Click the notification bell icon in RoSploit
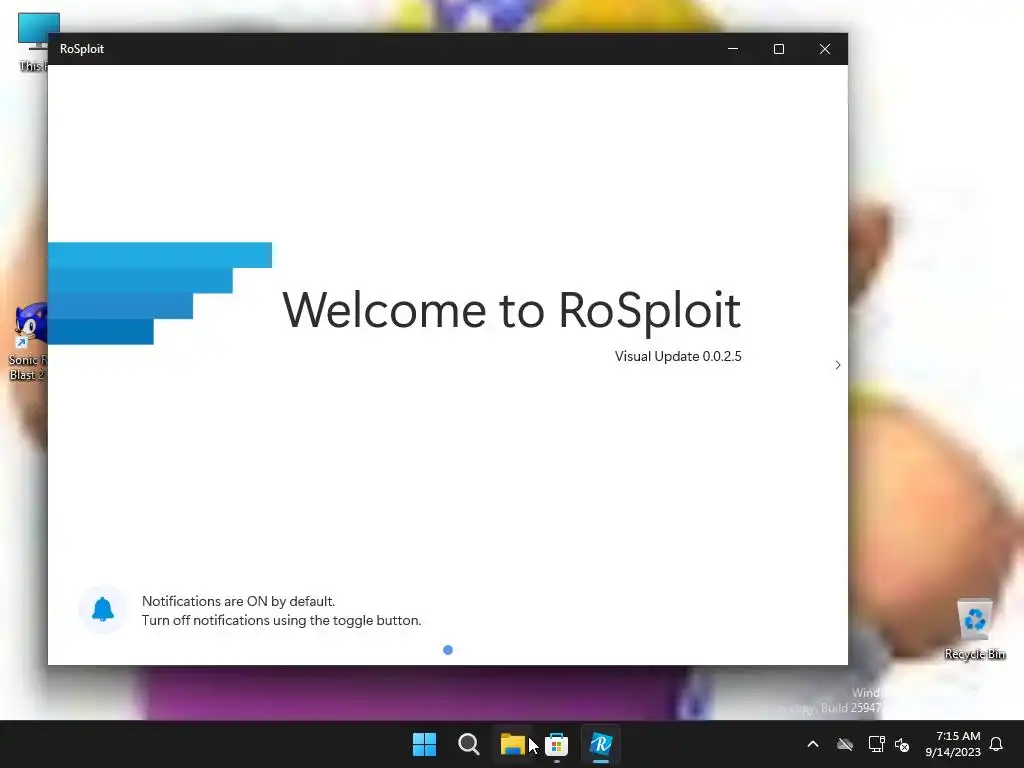Viewport: 1024px width, 768px height. pos(103,609)
